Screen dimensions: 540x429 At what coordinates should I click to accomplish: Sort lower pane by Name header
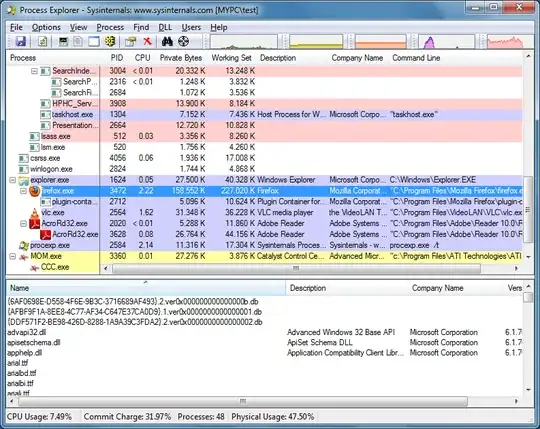click(x=146, y=288)
